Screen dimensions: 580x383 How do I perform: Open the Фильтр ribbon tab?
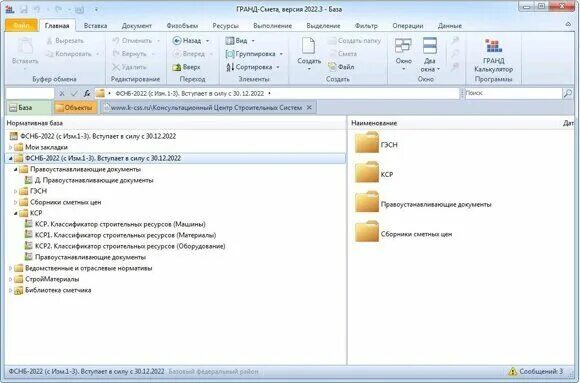[x=366, y=26]
